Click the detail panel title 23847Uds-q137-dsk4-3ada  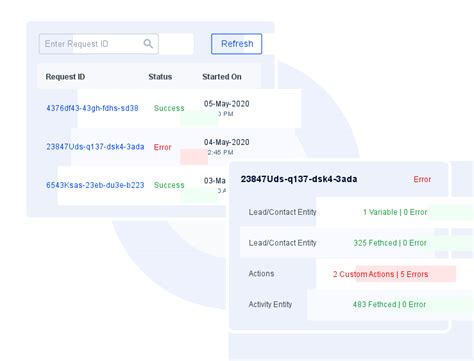coord(299,179)
